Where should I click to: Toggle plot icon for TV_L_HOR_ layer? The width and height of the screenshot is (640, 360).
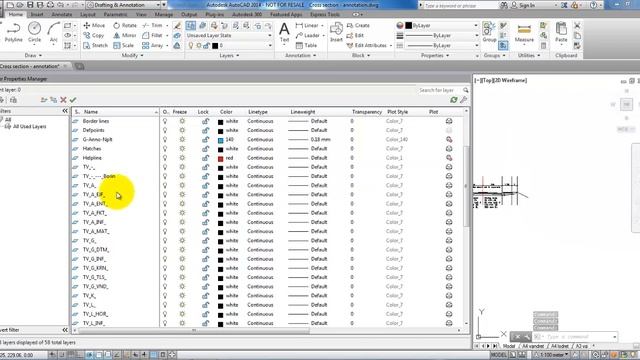pos(449,314)
